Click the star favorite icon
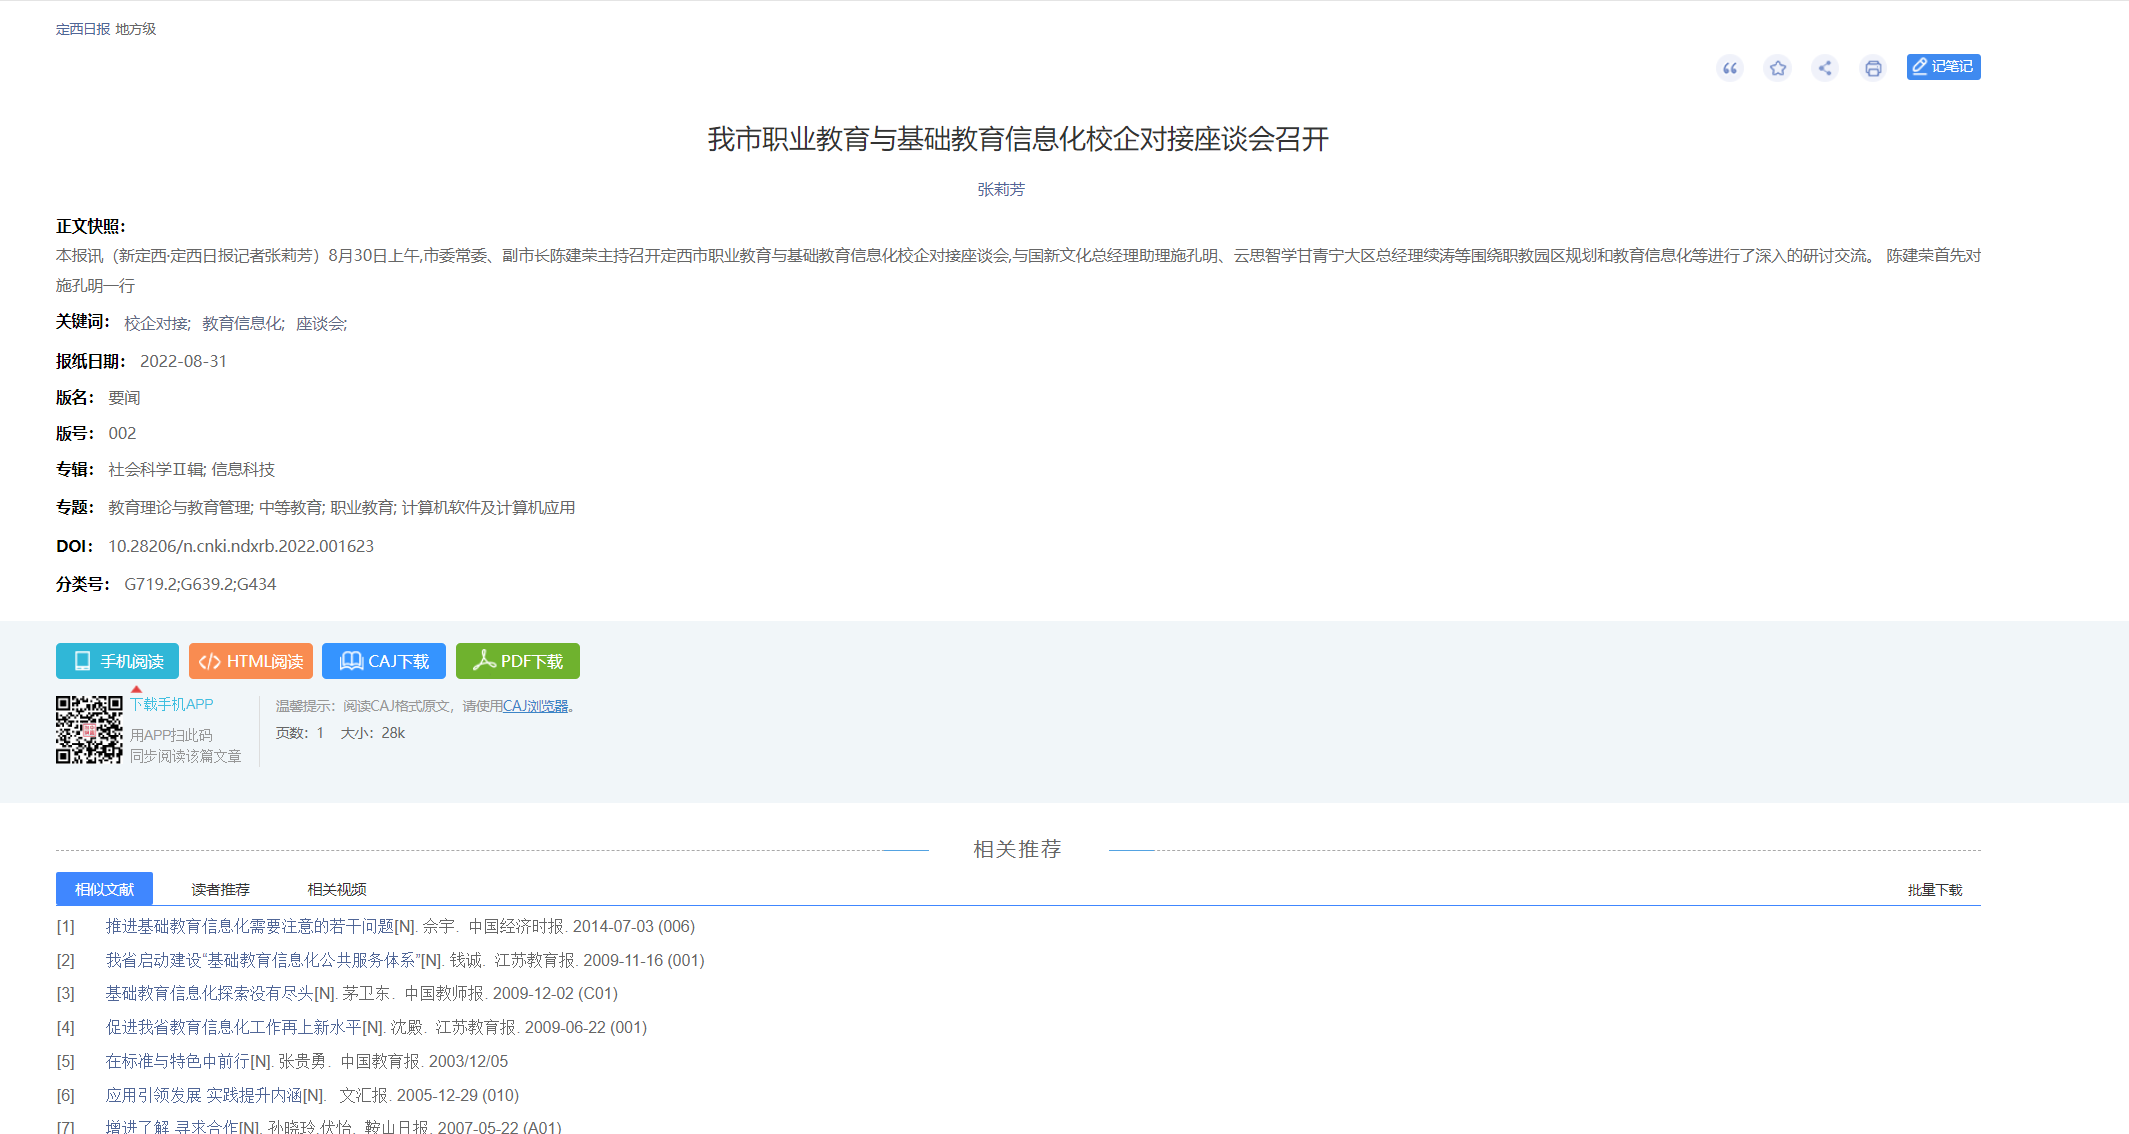Viewport: 2129px width, 1134px height. (x=1777, y=68)
